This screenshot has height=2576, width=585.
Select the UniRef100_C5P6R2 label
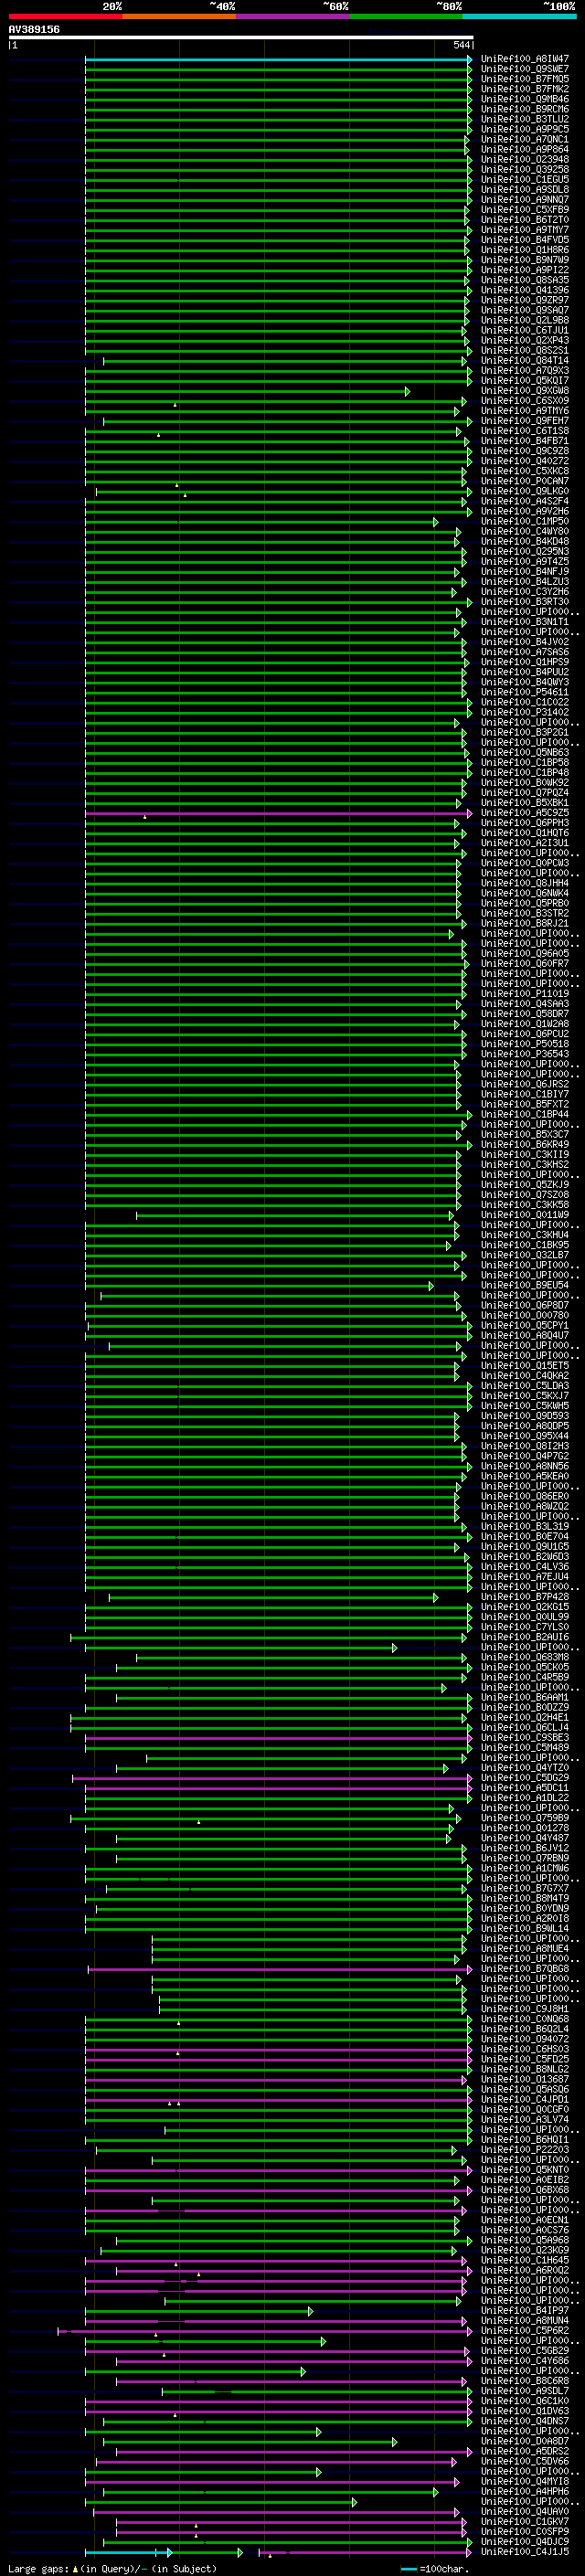point(525,2330)
